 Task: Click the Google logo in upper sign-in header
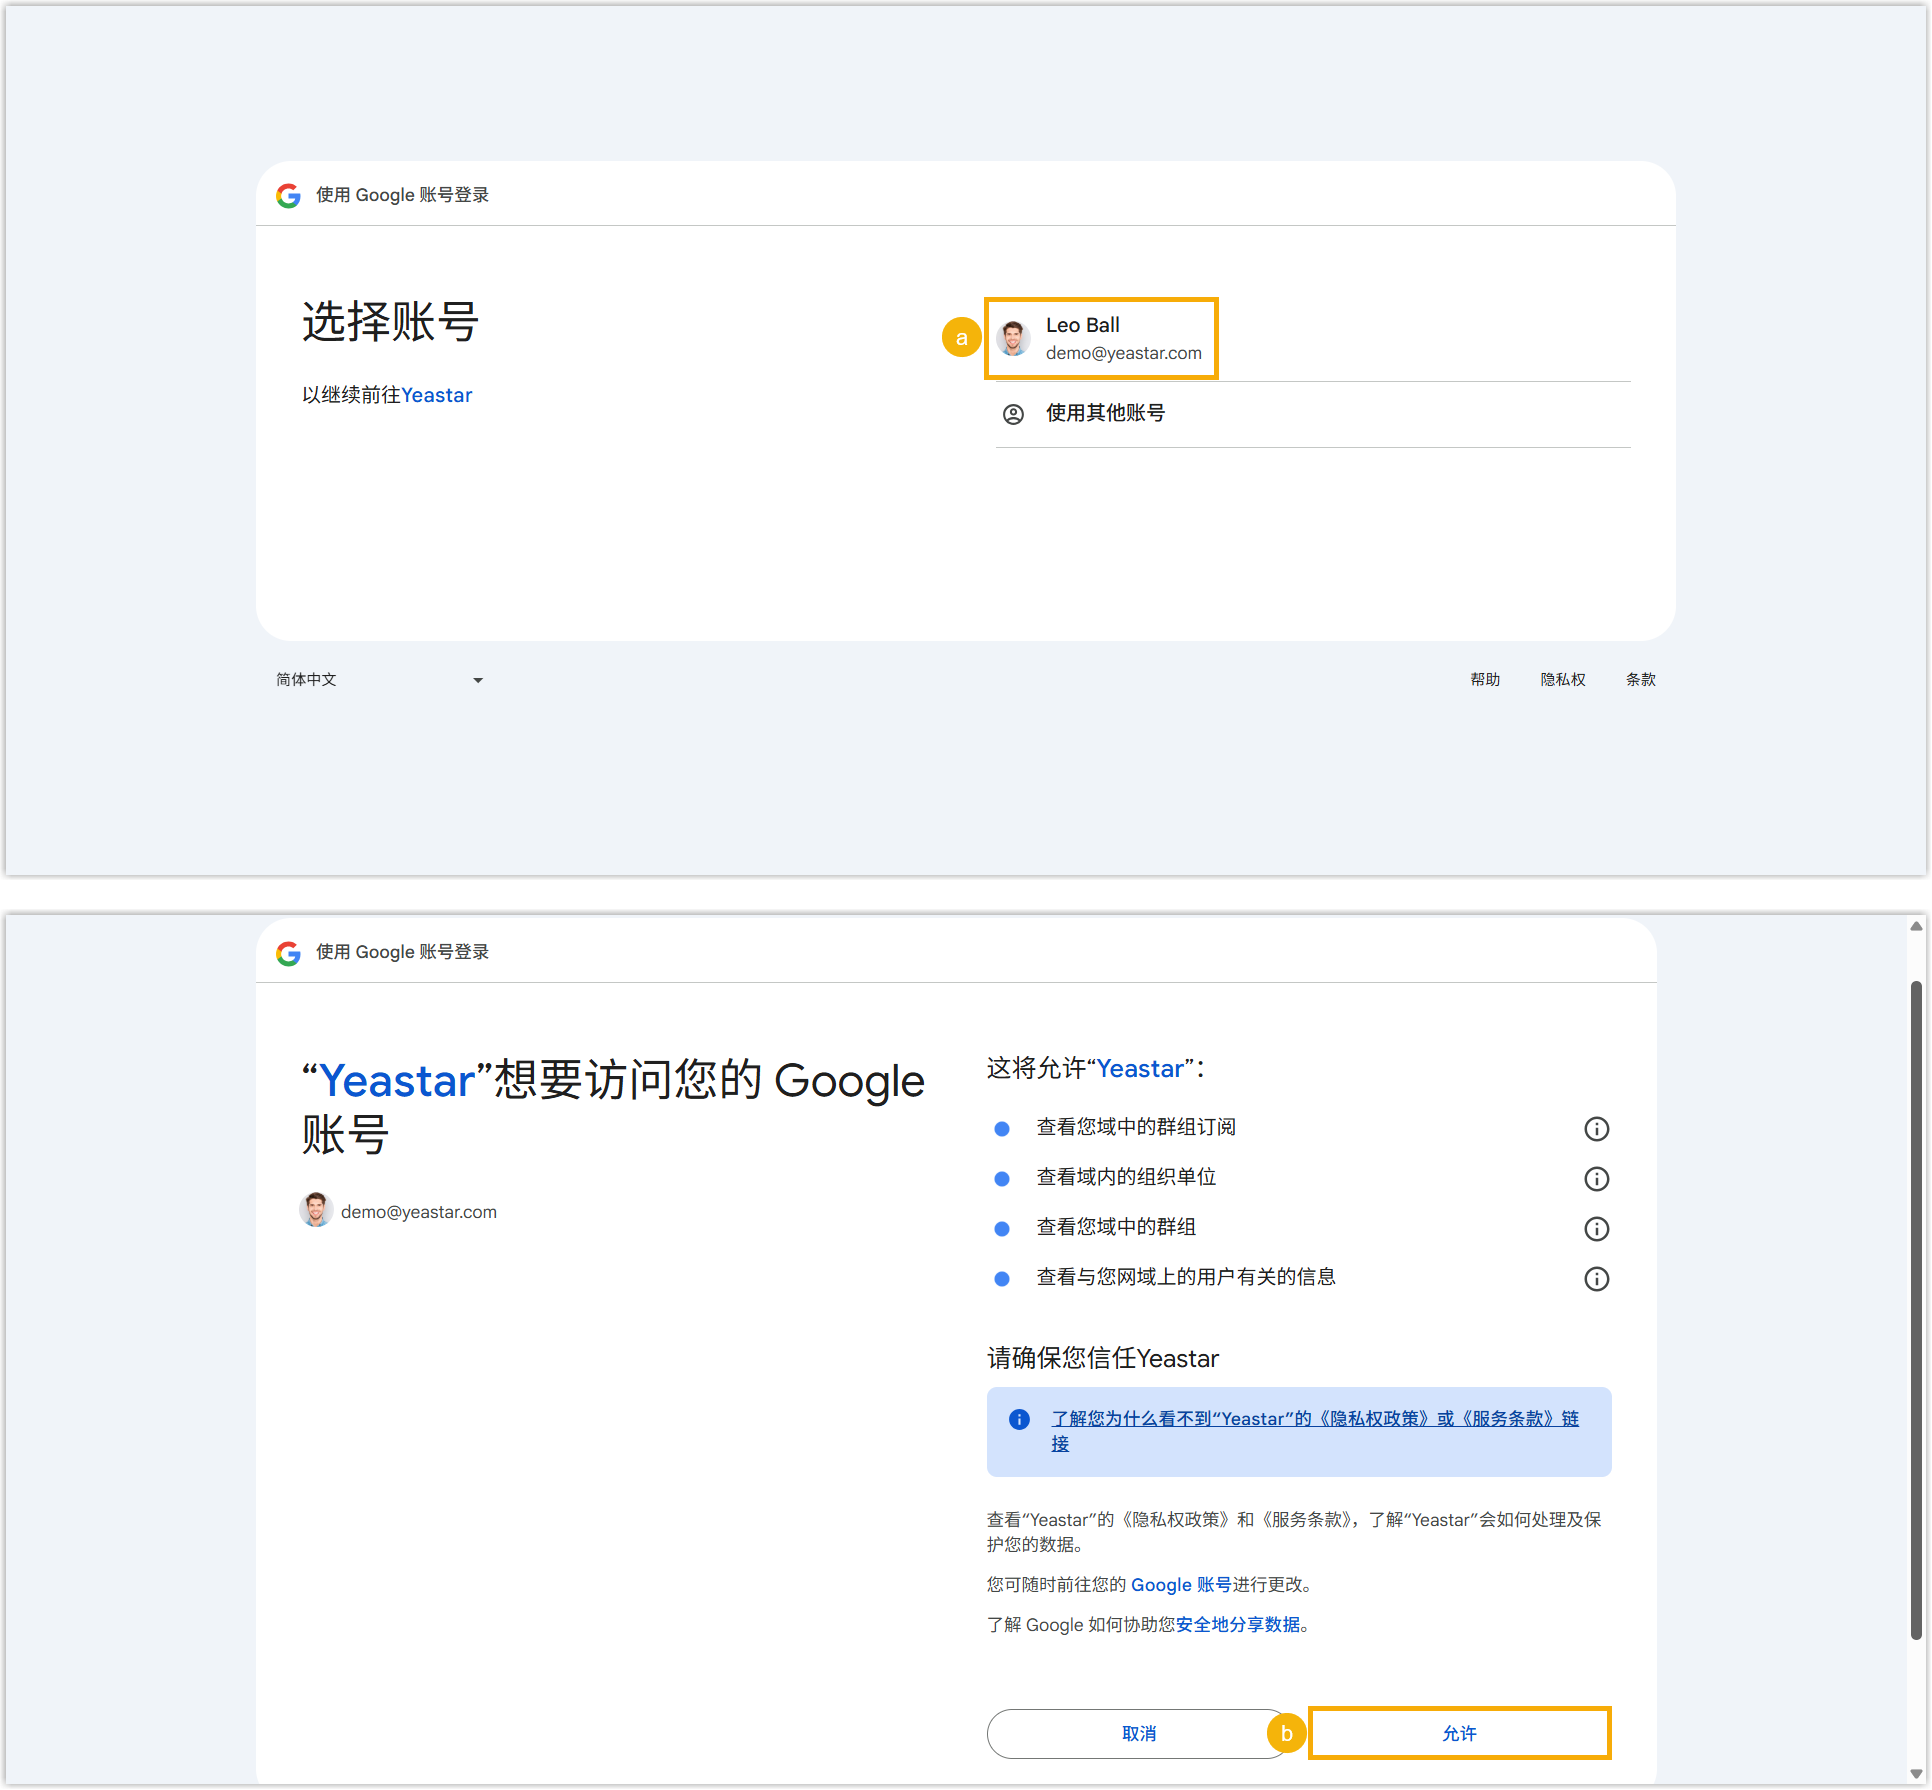(288, 196)
